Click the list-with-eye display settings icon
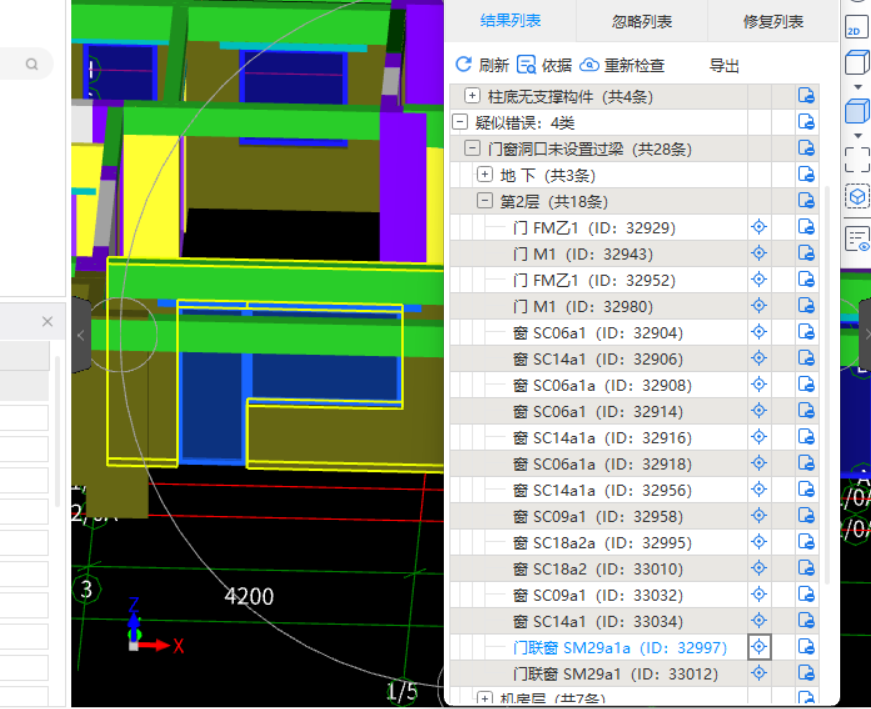This screenshot has height=709, width=871. (858, 239)
